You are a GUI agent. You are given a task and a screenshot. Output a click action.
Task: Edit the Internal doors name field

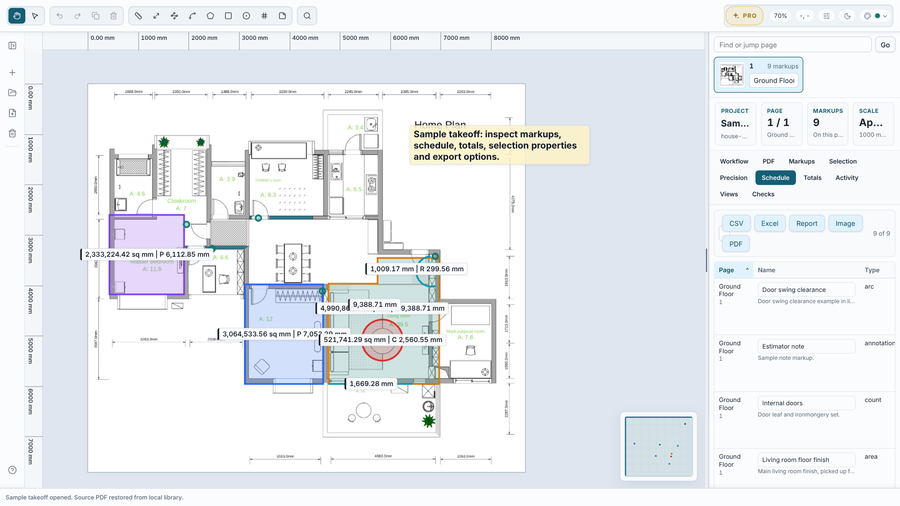pos(806,403)
